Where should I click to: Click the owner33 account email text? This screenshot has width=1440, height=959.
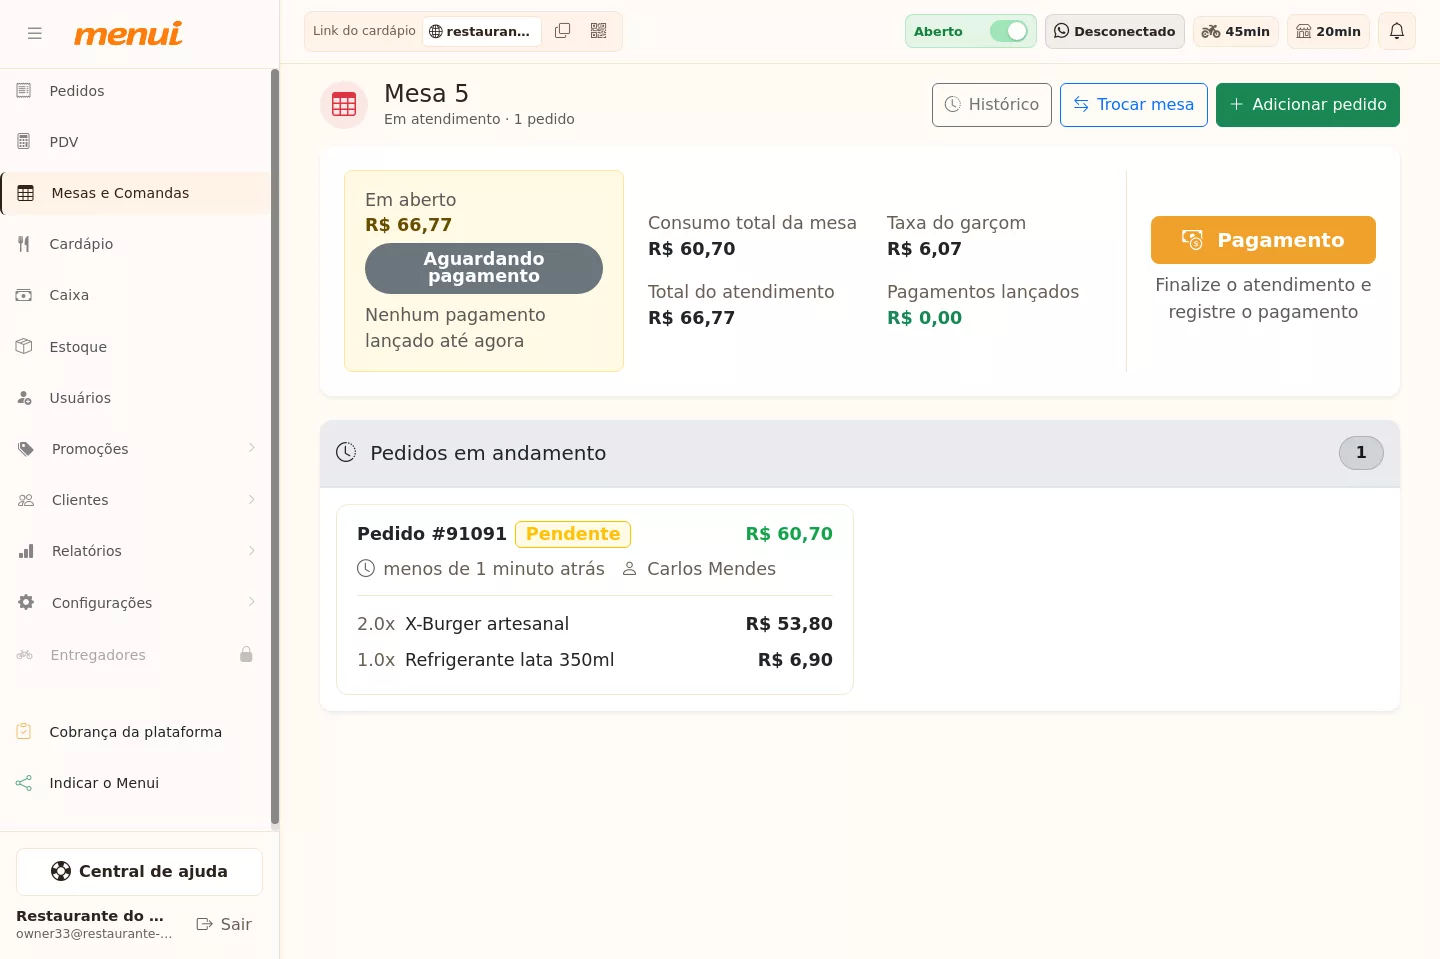pyautogui.click(x=94, y=934)
